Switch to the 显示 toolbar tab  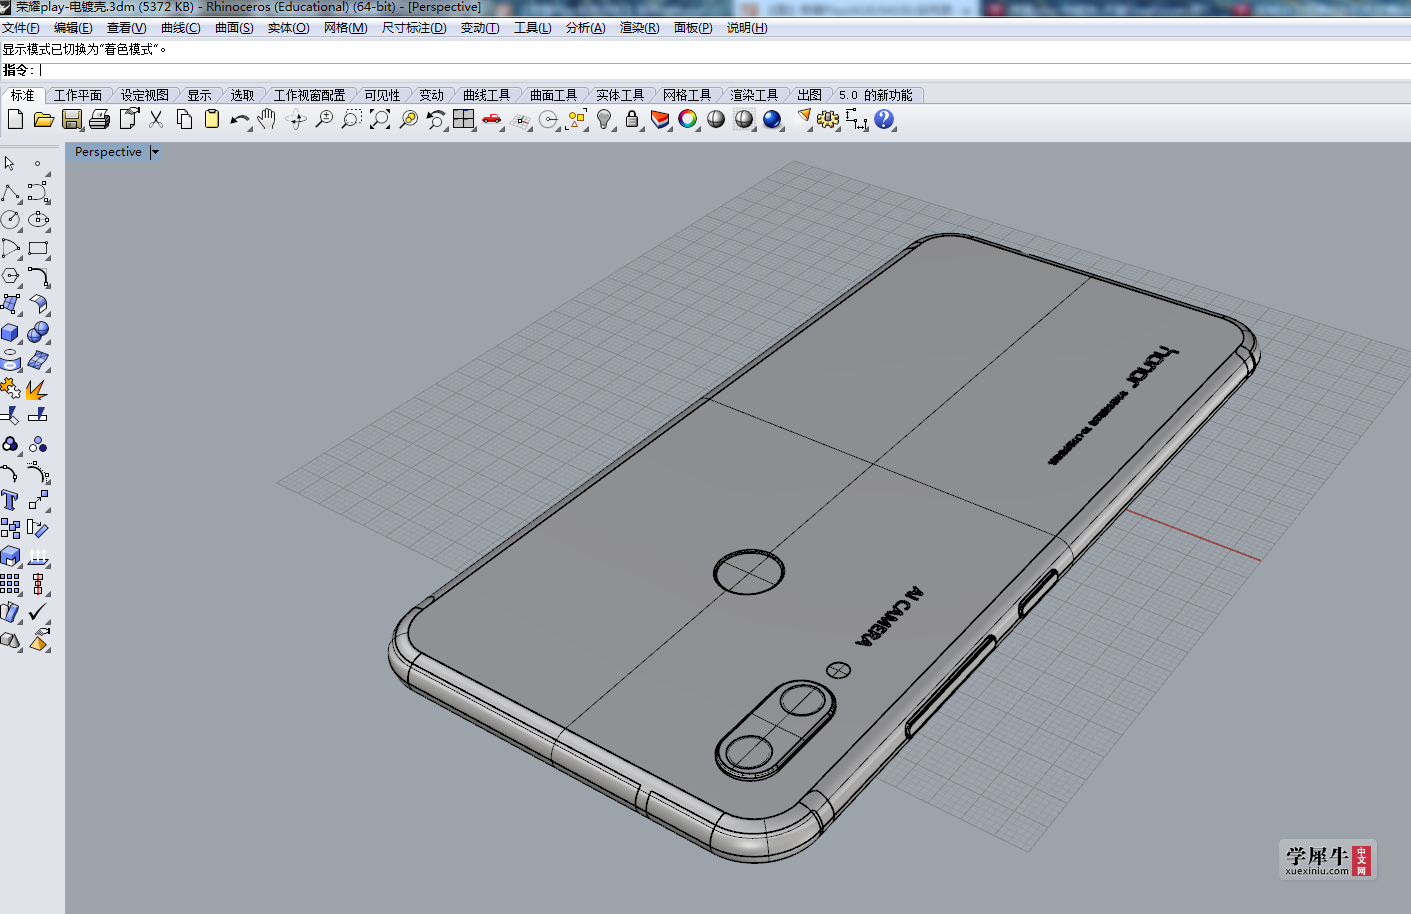coord(200,95)
